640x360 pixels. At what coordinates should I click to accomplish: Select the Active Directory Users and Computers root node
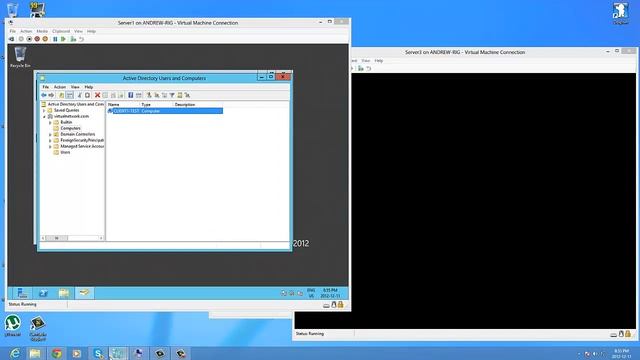(76, 104)
